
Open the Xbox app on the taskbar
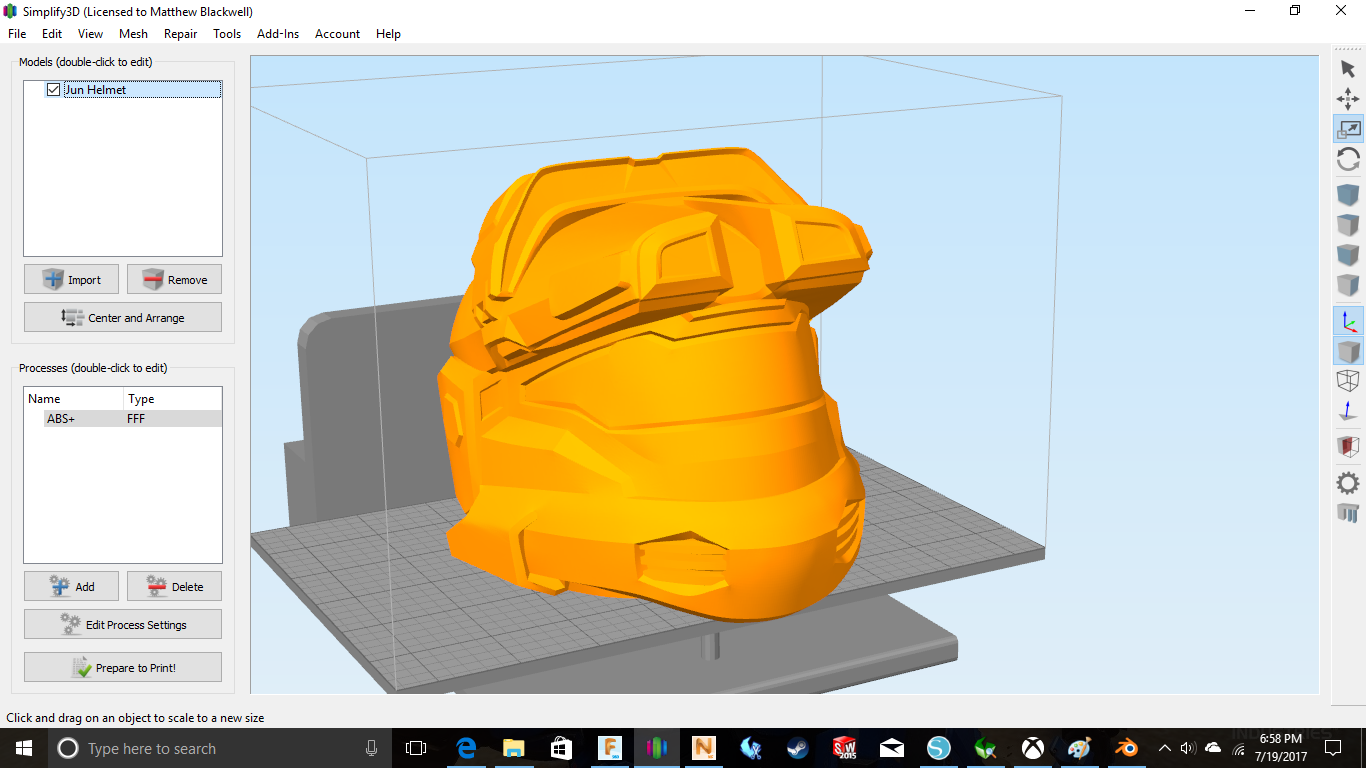tap(1033, 748)
